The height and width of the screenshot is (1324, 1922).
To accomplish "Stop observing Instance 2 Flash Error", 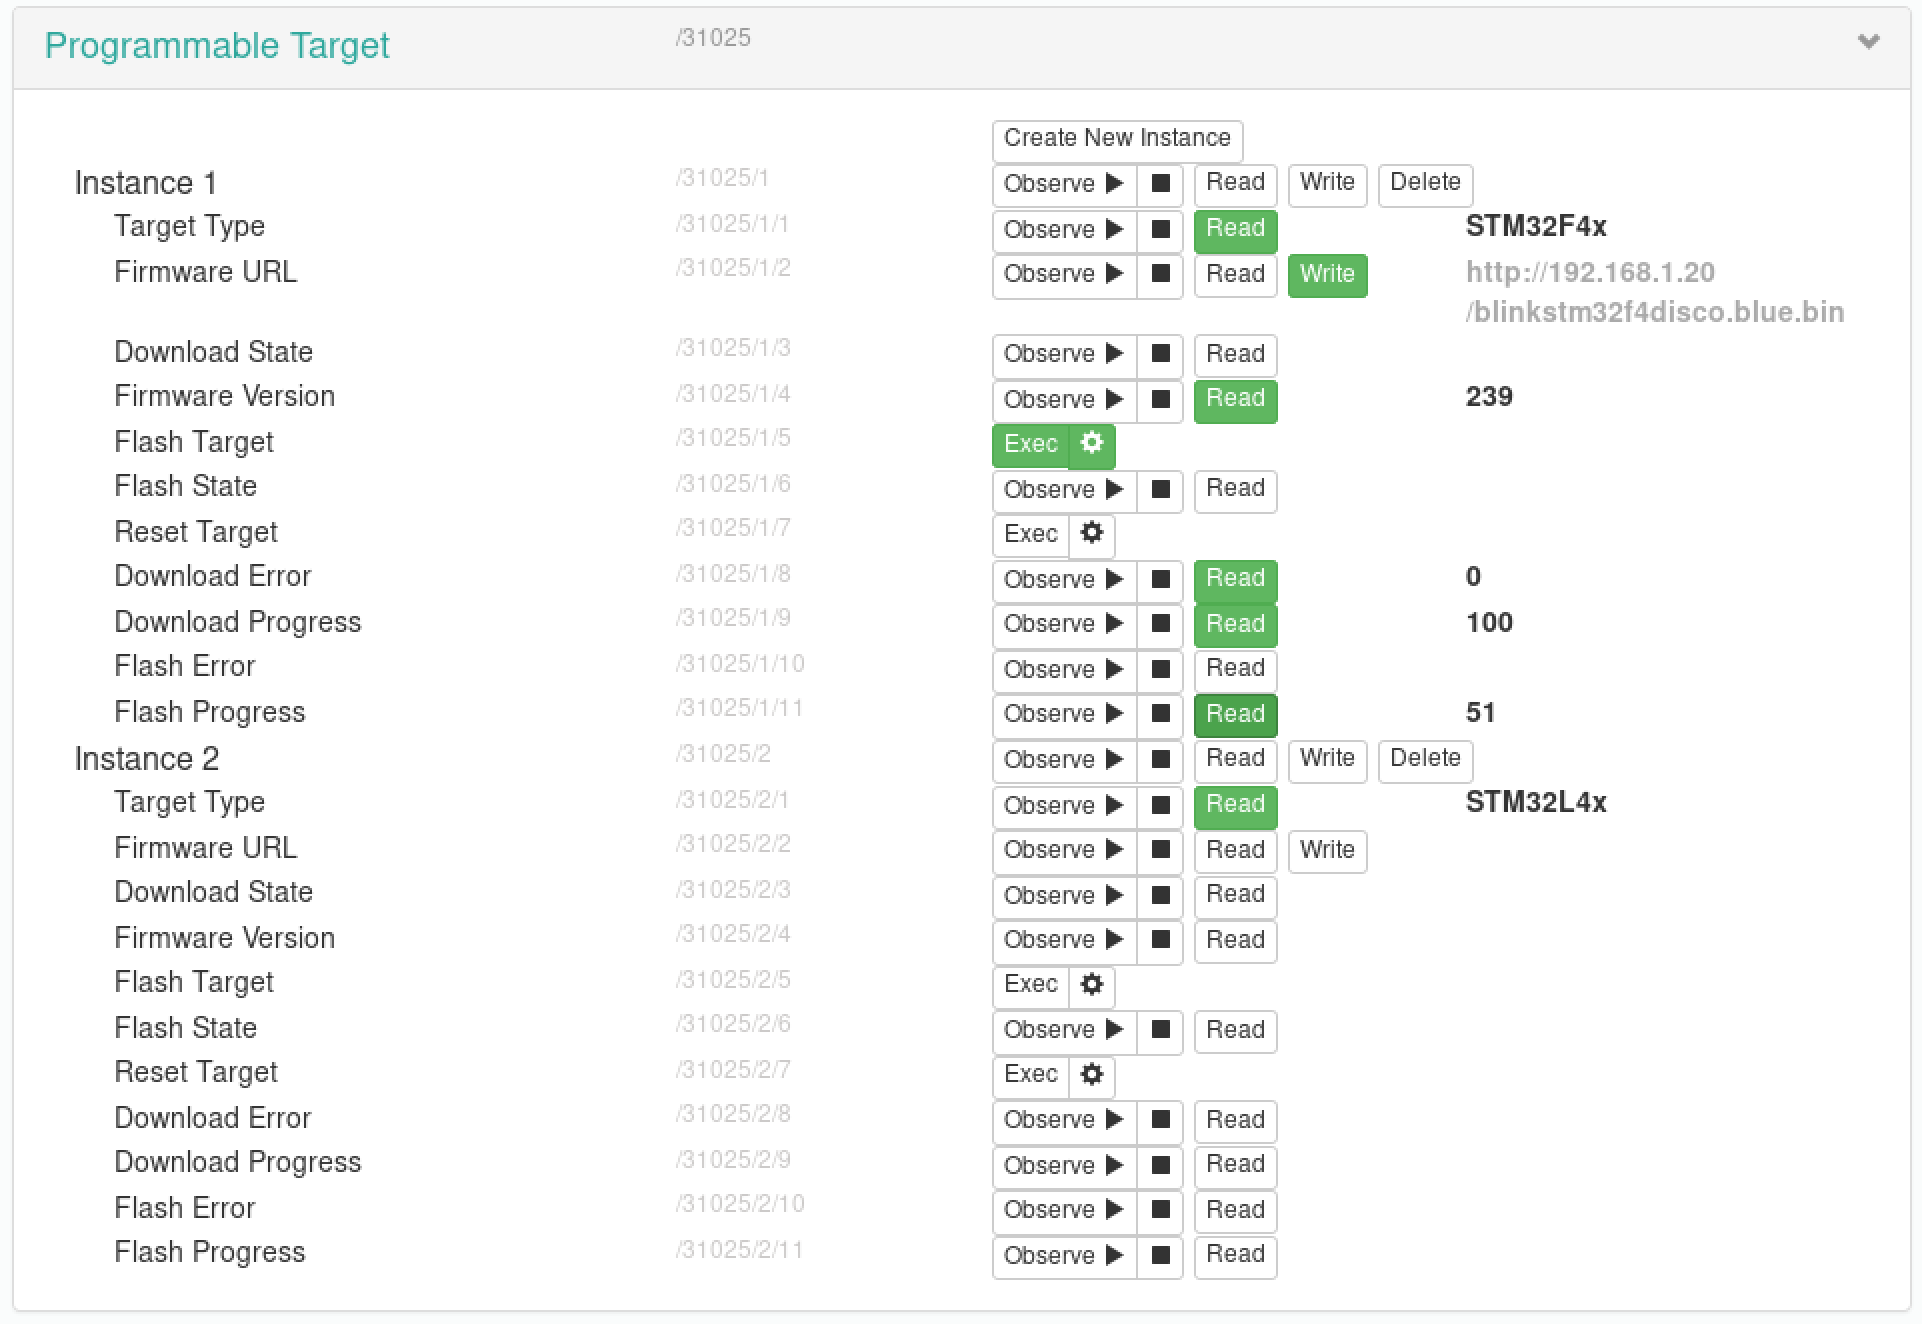I will point(1160,1210).
